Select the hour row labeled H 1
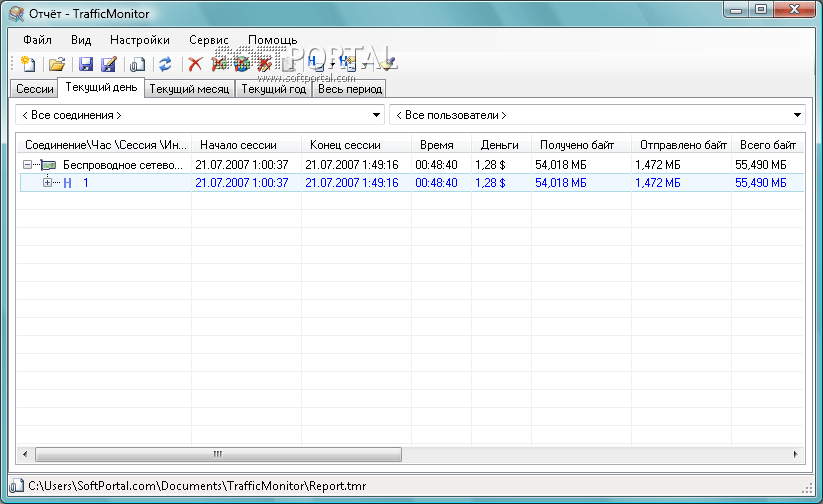Screen dimensions: 823x504 tap(412, 183)
